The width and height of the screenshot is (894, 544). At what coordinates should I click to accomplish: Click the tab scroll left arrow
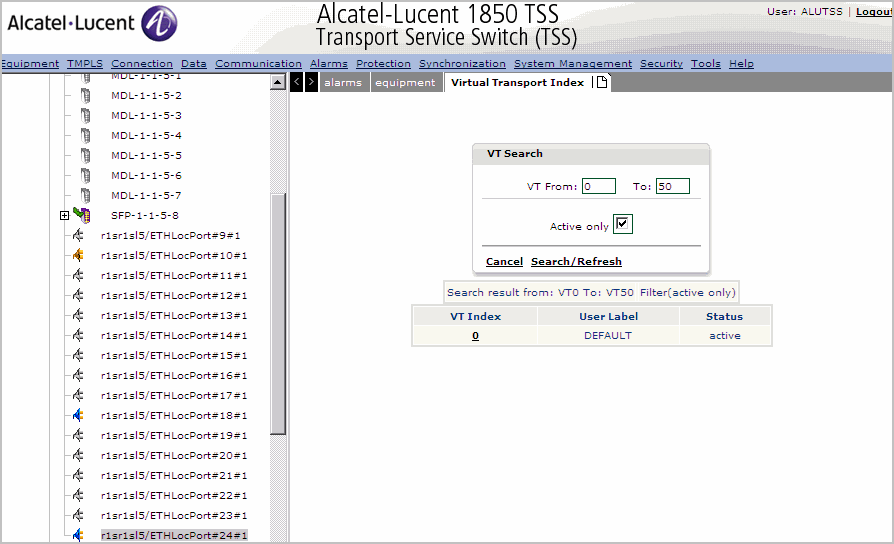296,82
